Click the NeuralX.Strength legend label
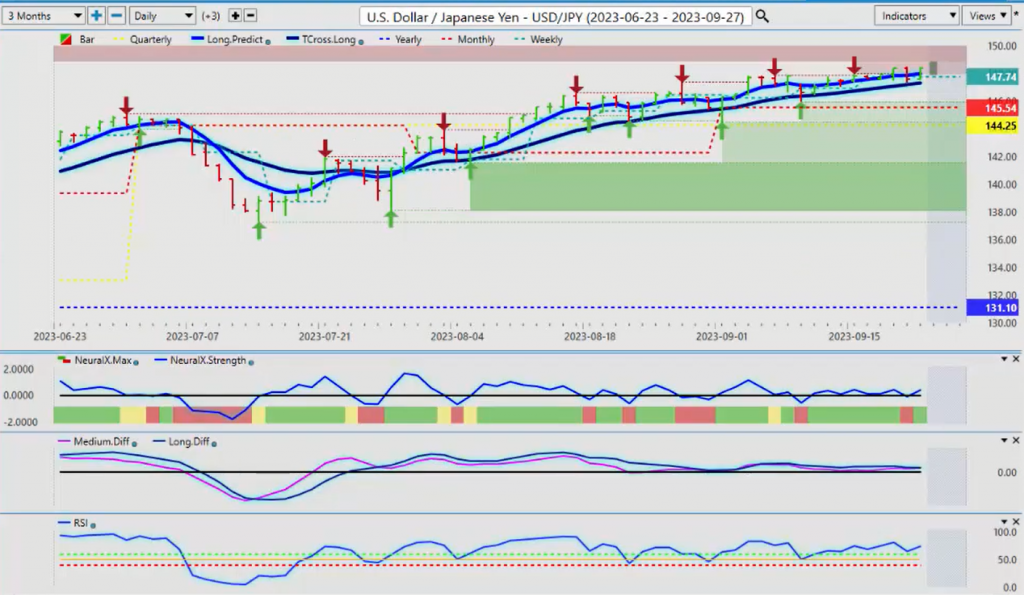Image resolution: width=1024 pixels, height=595 pixels. (208, 361)
